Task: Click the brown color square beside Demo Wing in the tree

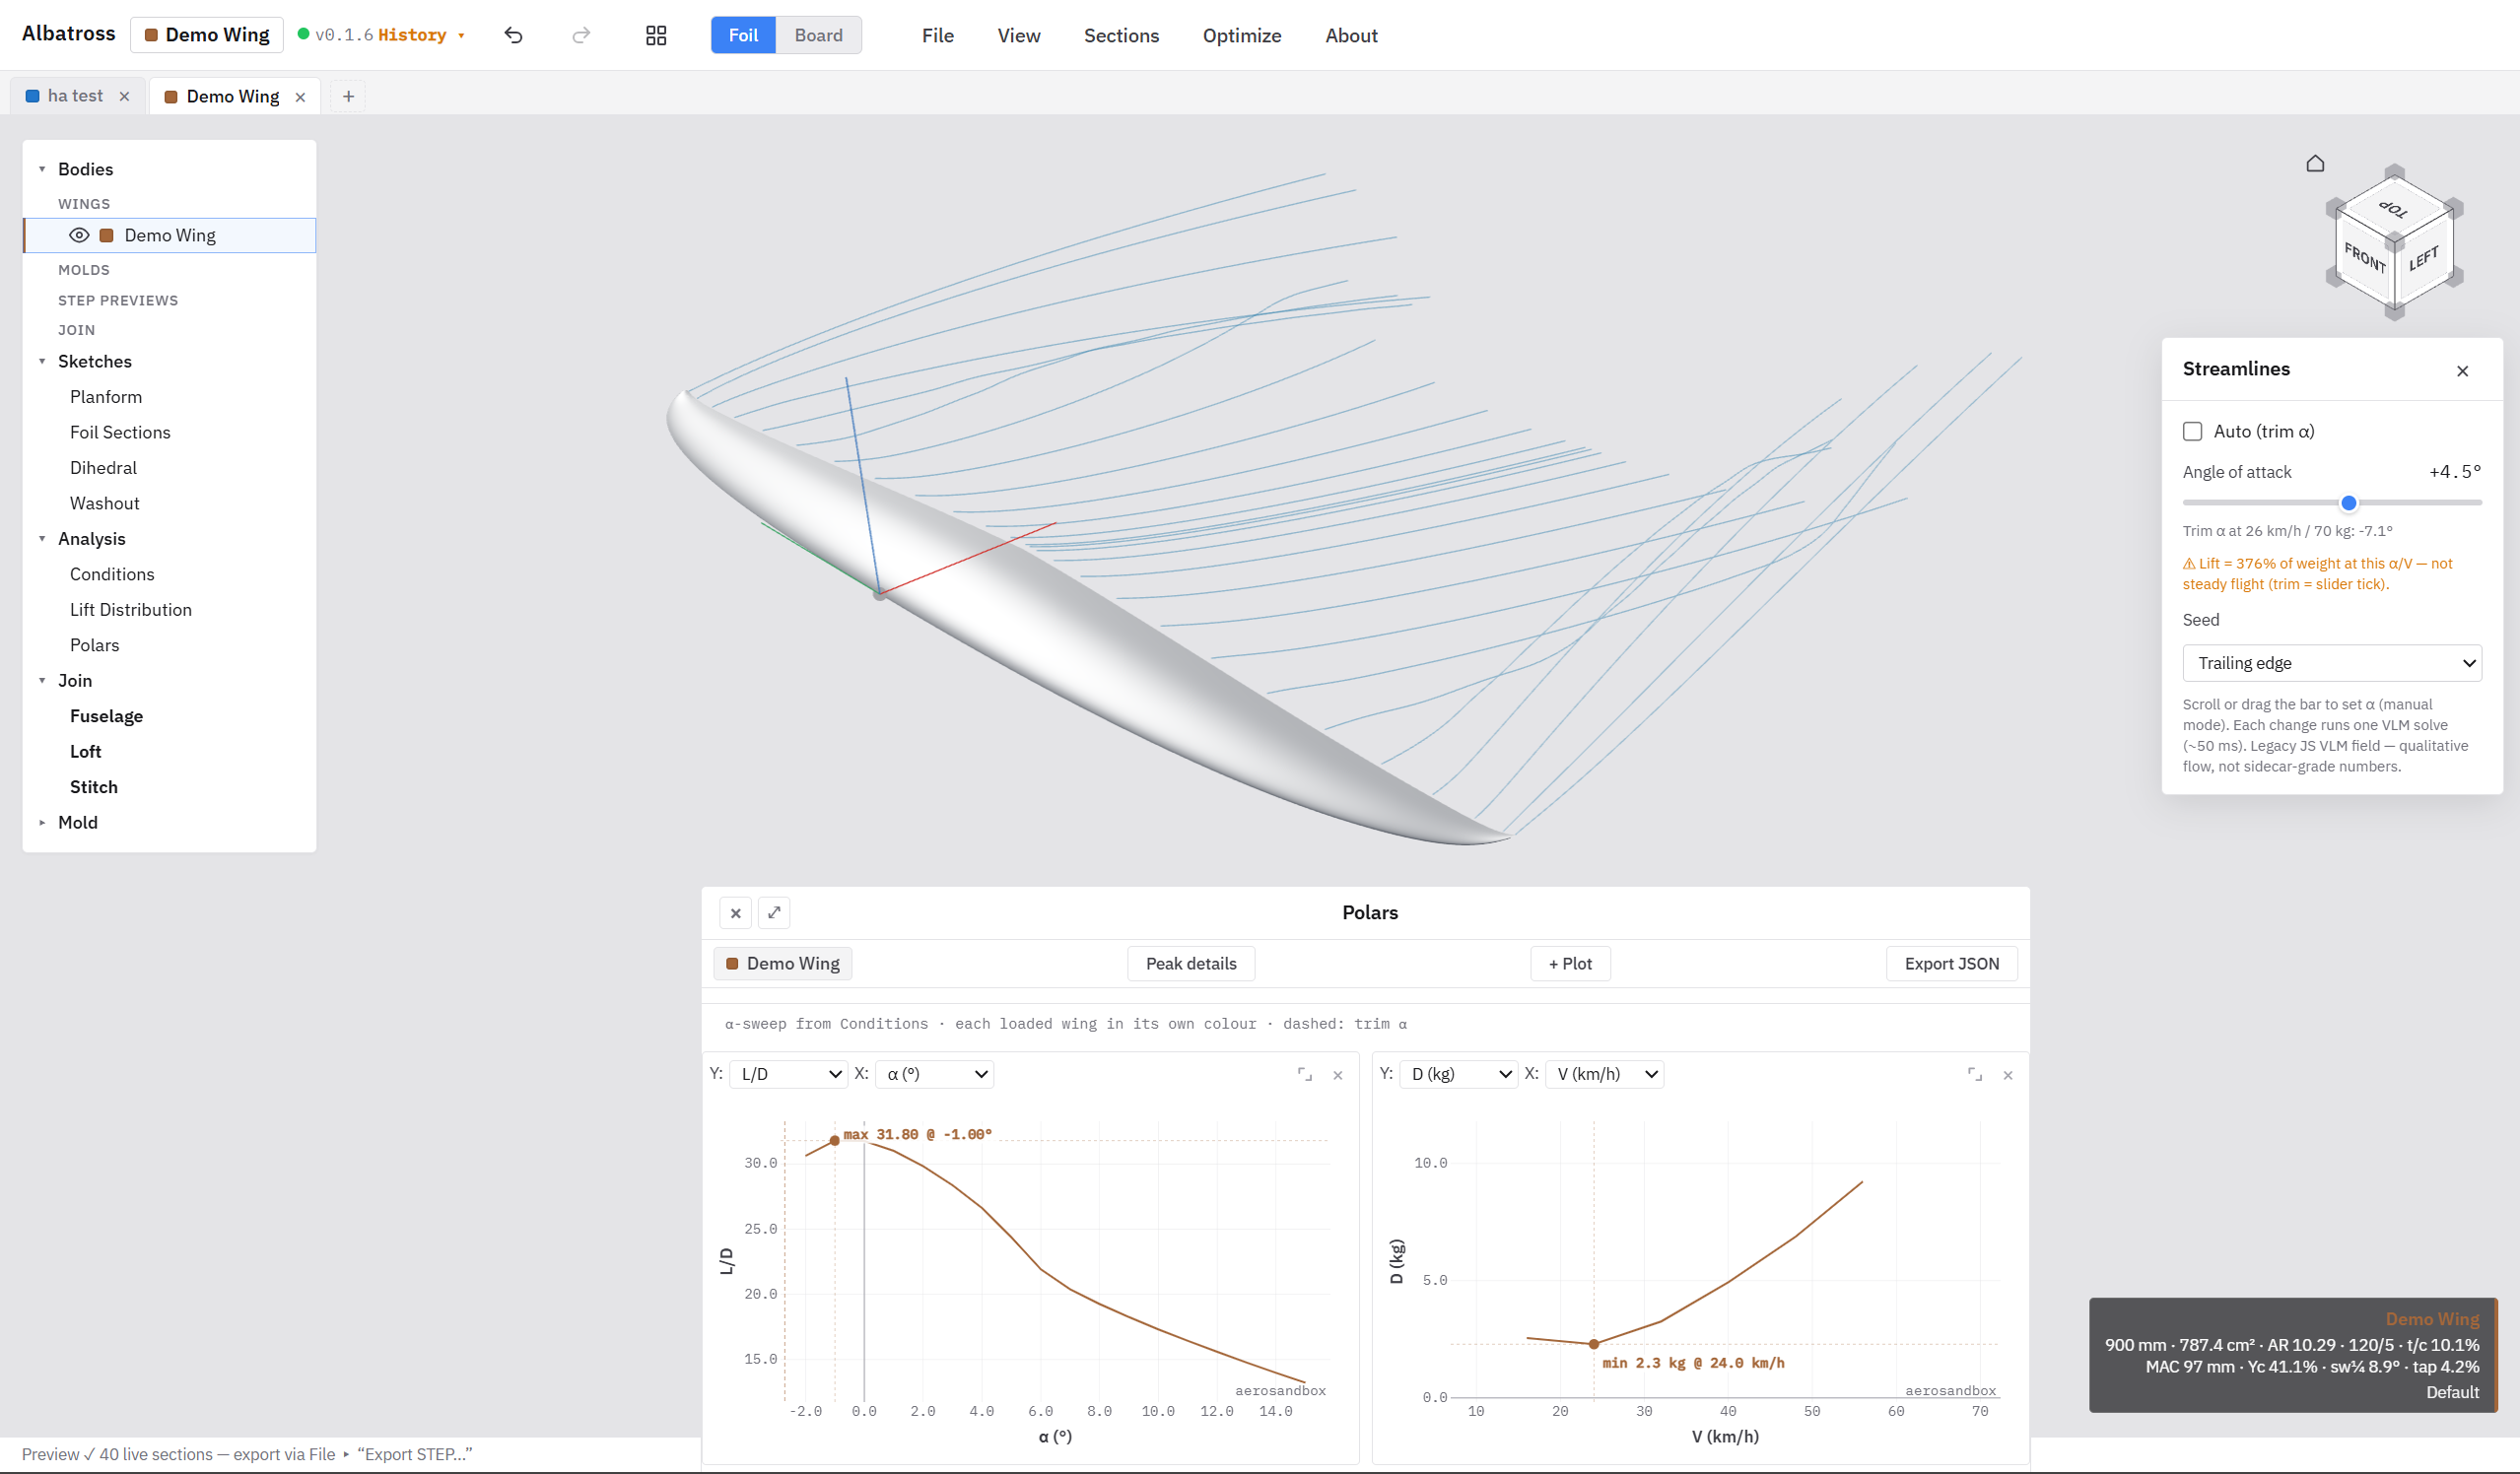Action: coord(106,235)
